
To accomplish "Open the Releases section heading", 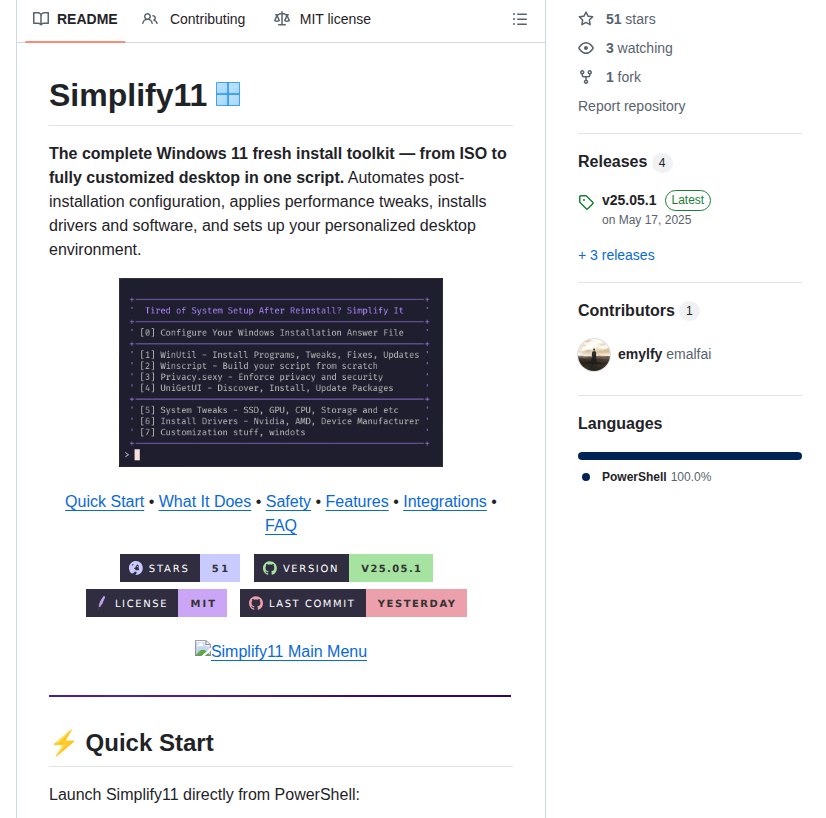I will pyautogui.click(x=611, y=161).
